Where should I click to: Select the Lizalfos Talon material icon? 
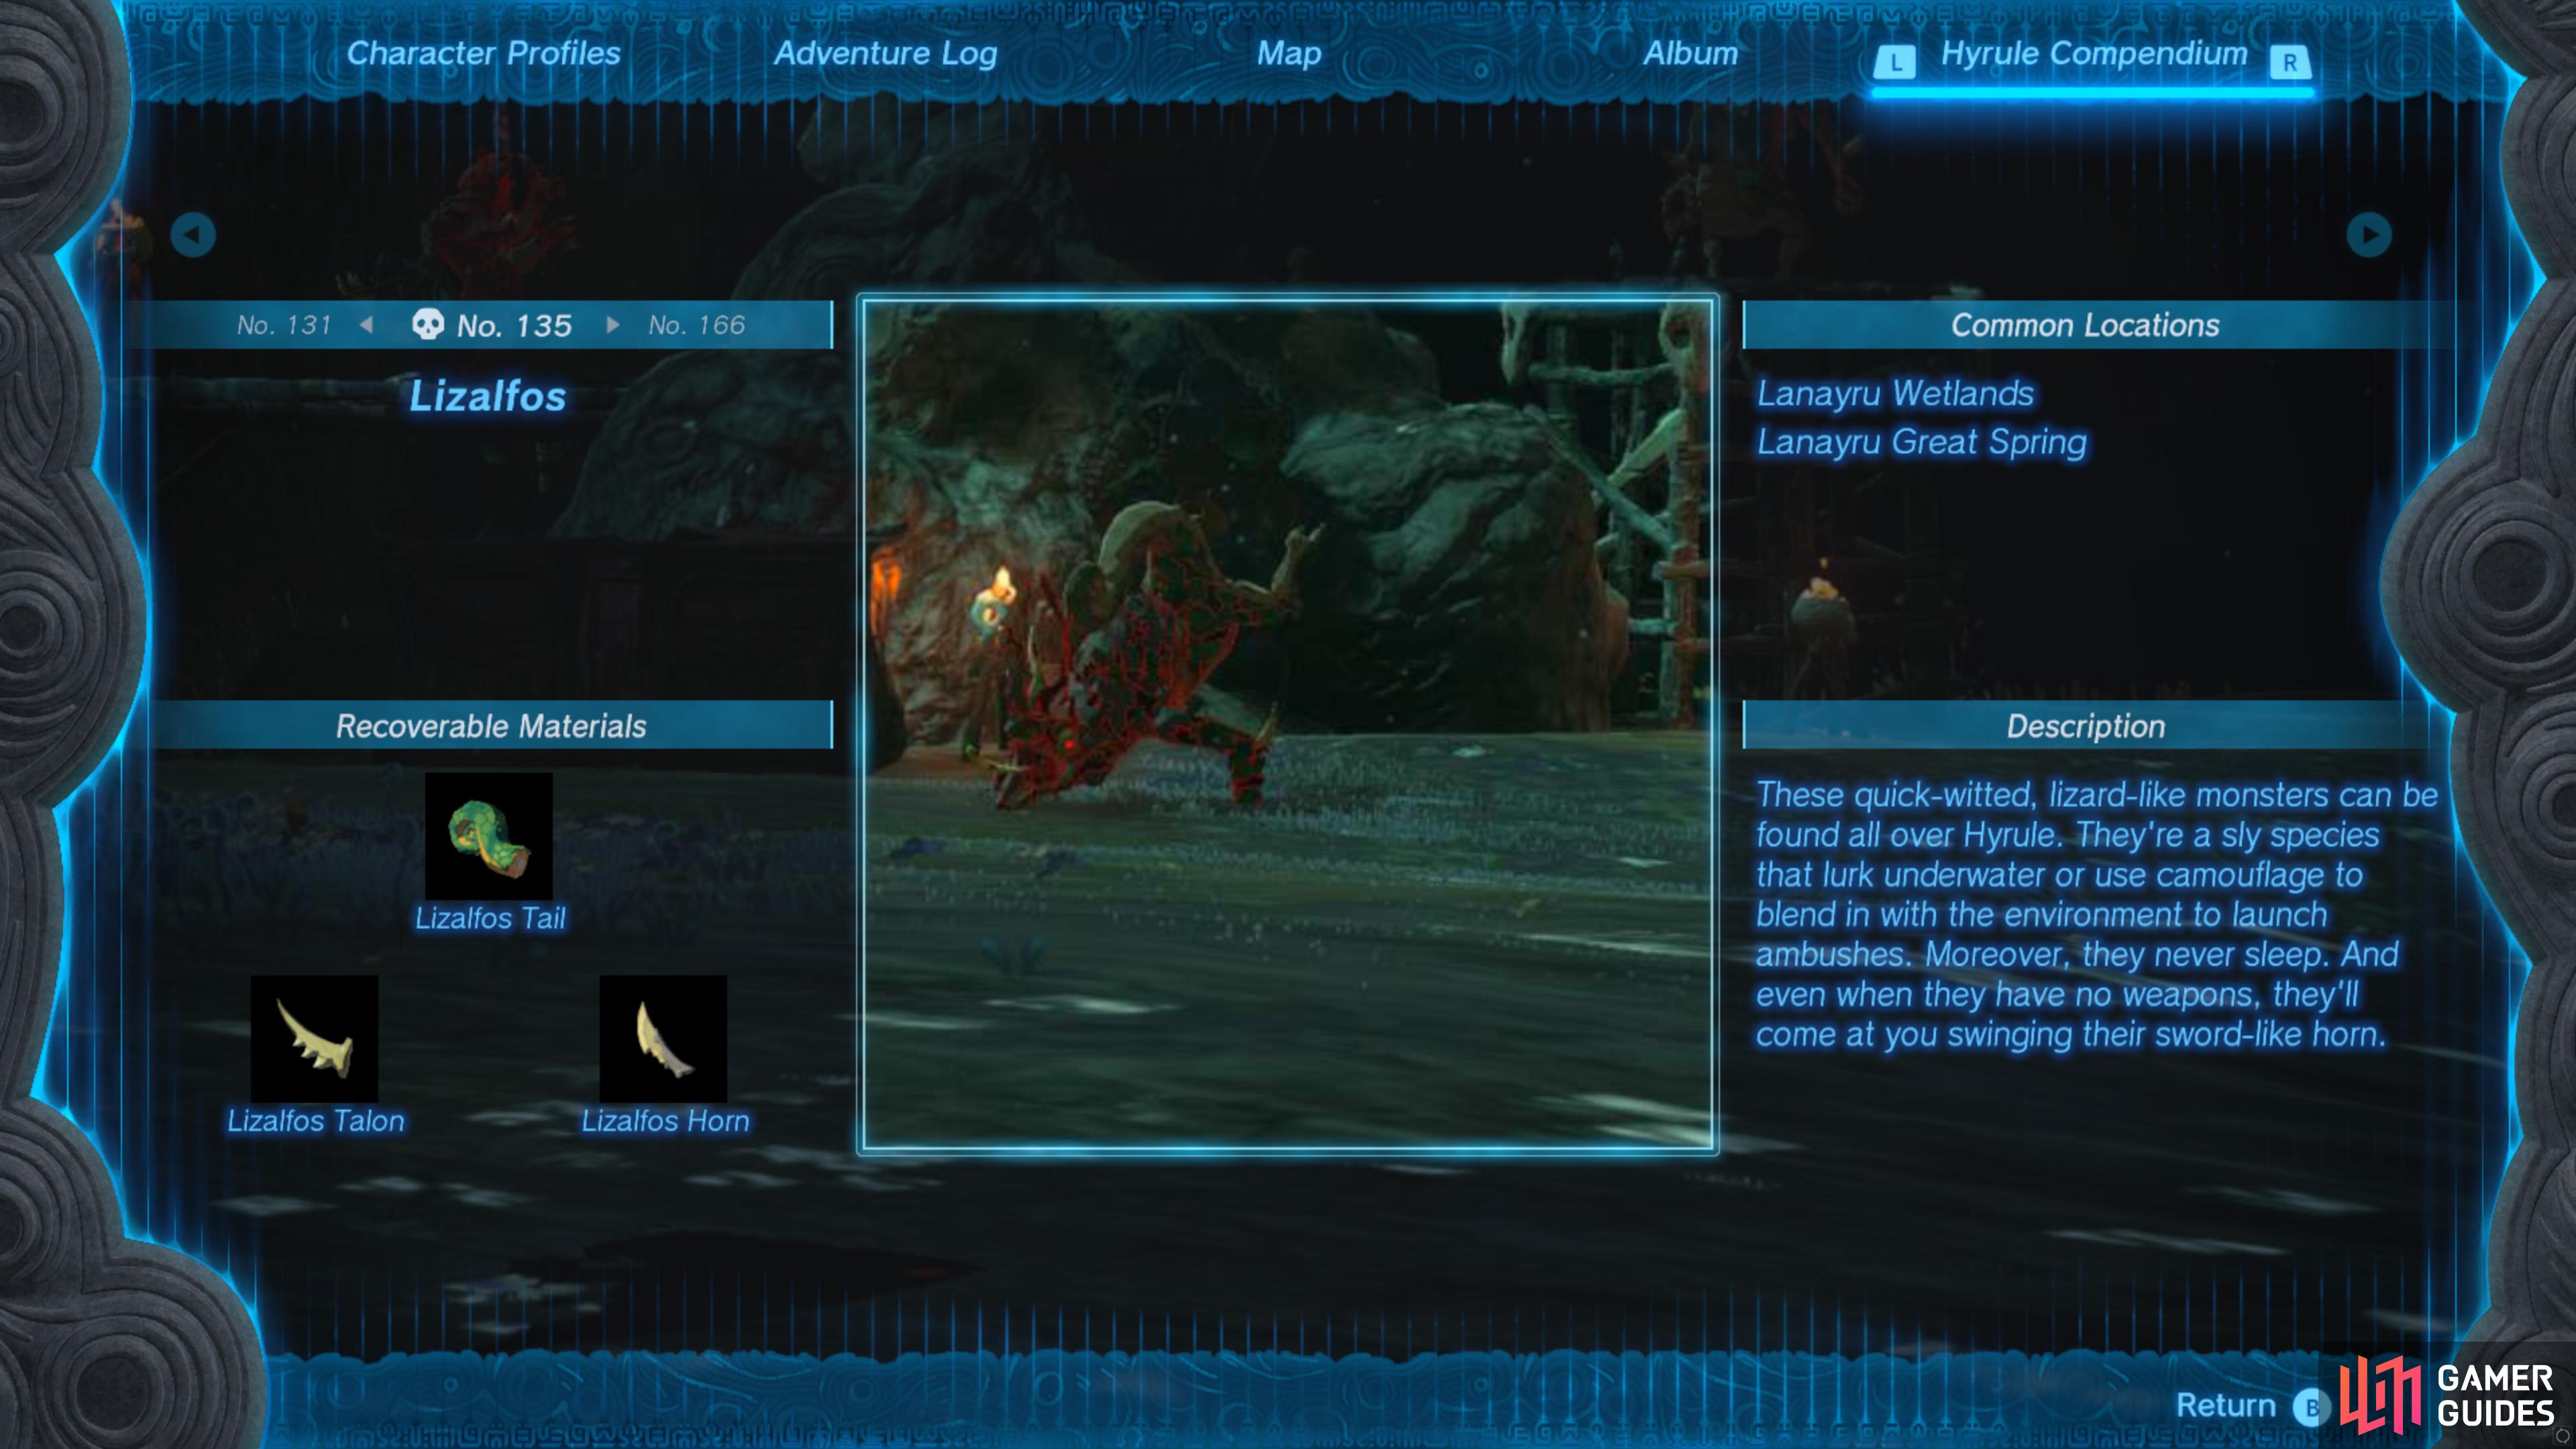pyautogui.click(x=314, y=1039)
